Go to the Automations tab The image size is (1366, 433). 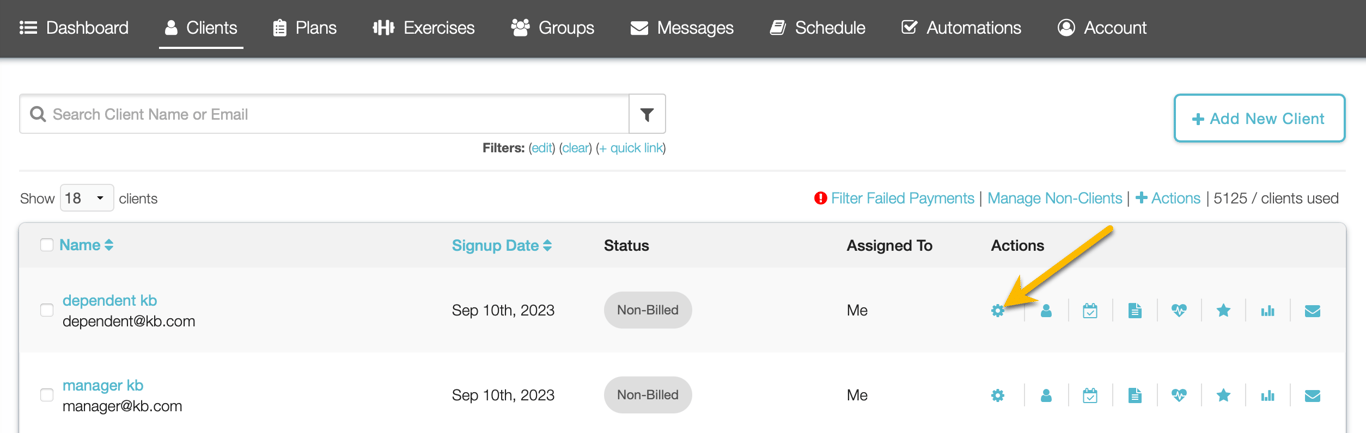pos(961,28)
